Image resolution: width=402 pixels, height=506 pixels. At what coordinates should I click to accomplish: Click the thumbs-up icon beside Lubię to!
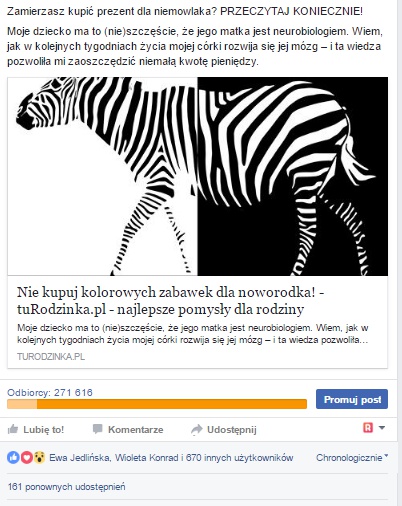(13, 429)
